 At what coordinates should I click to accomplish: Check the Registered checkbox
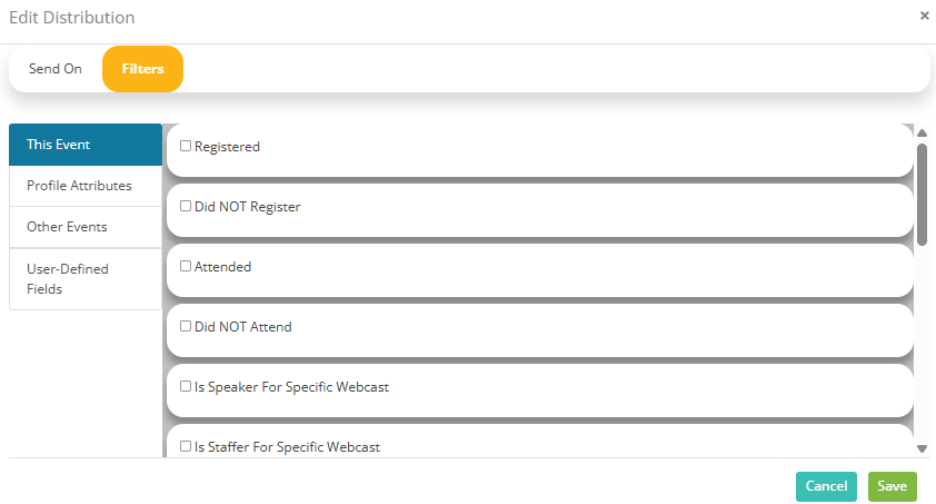click(x=186, y=146)
